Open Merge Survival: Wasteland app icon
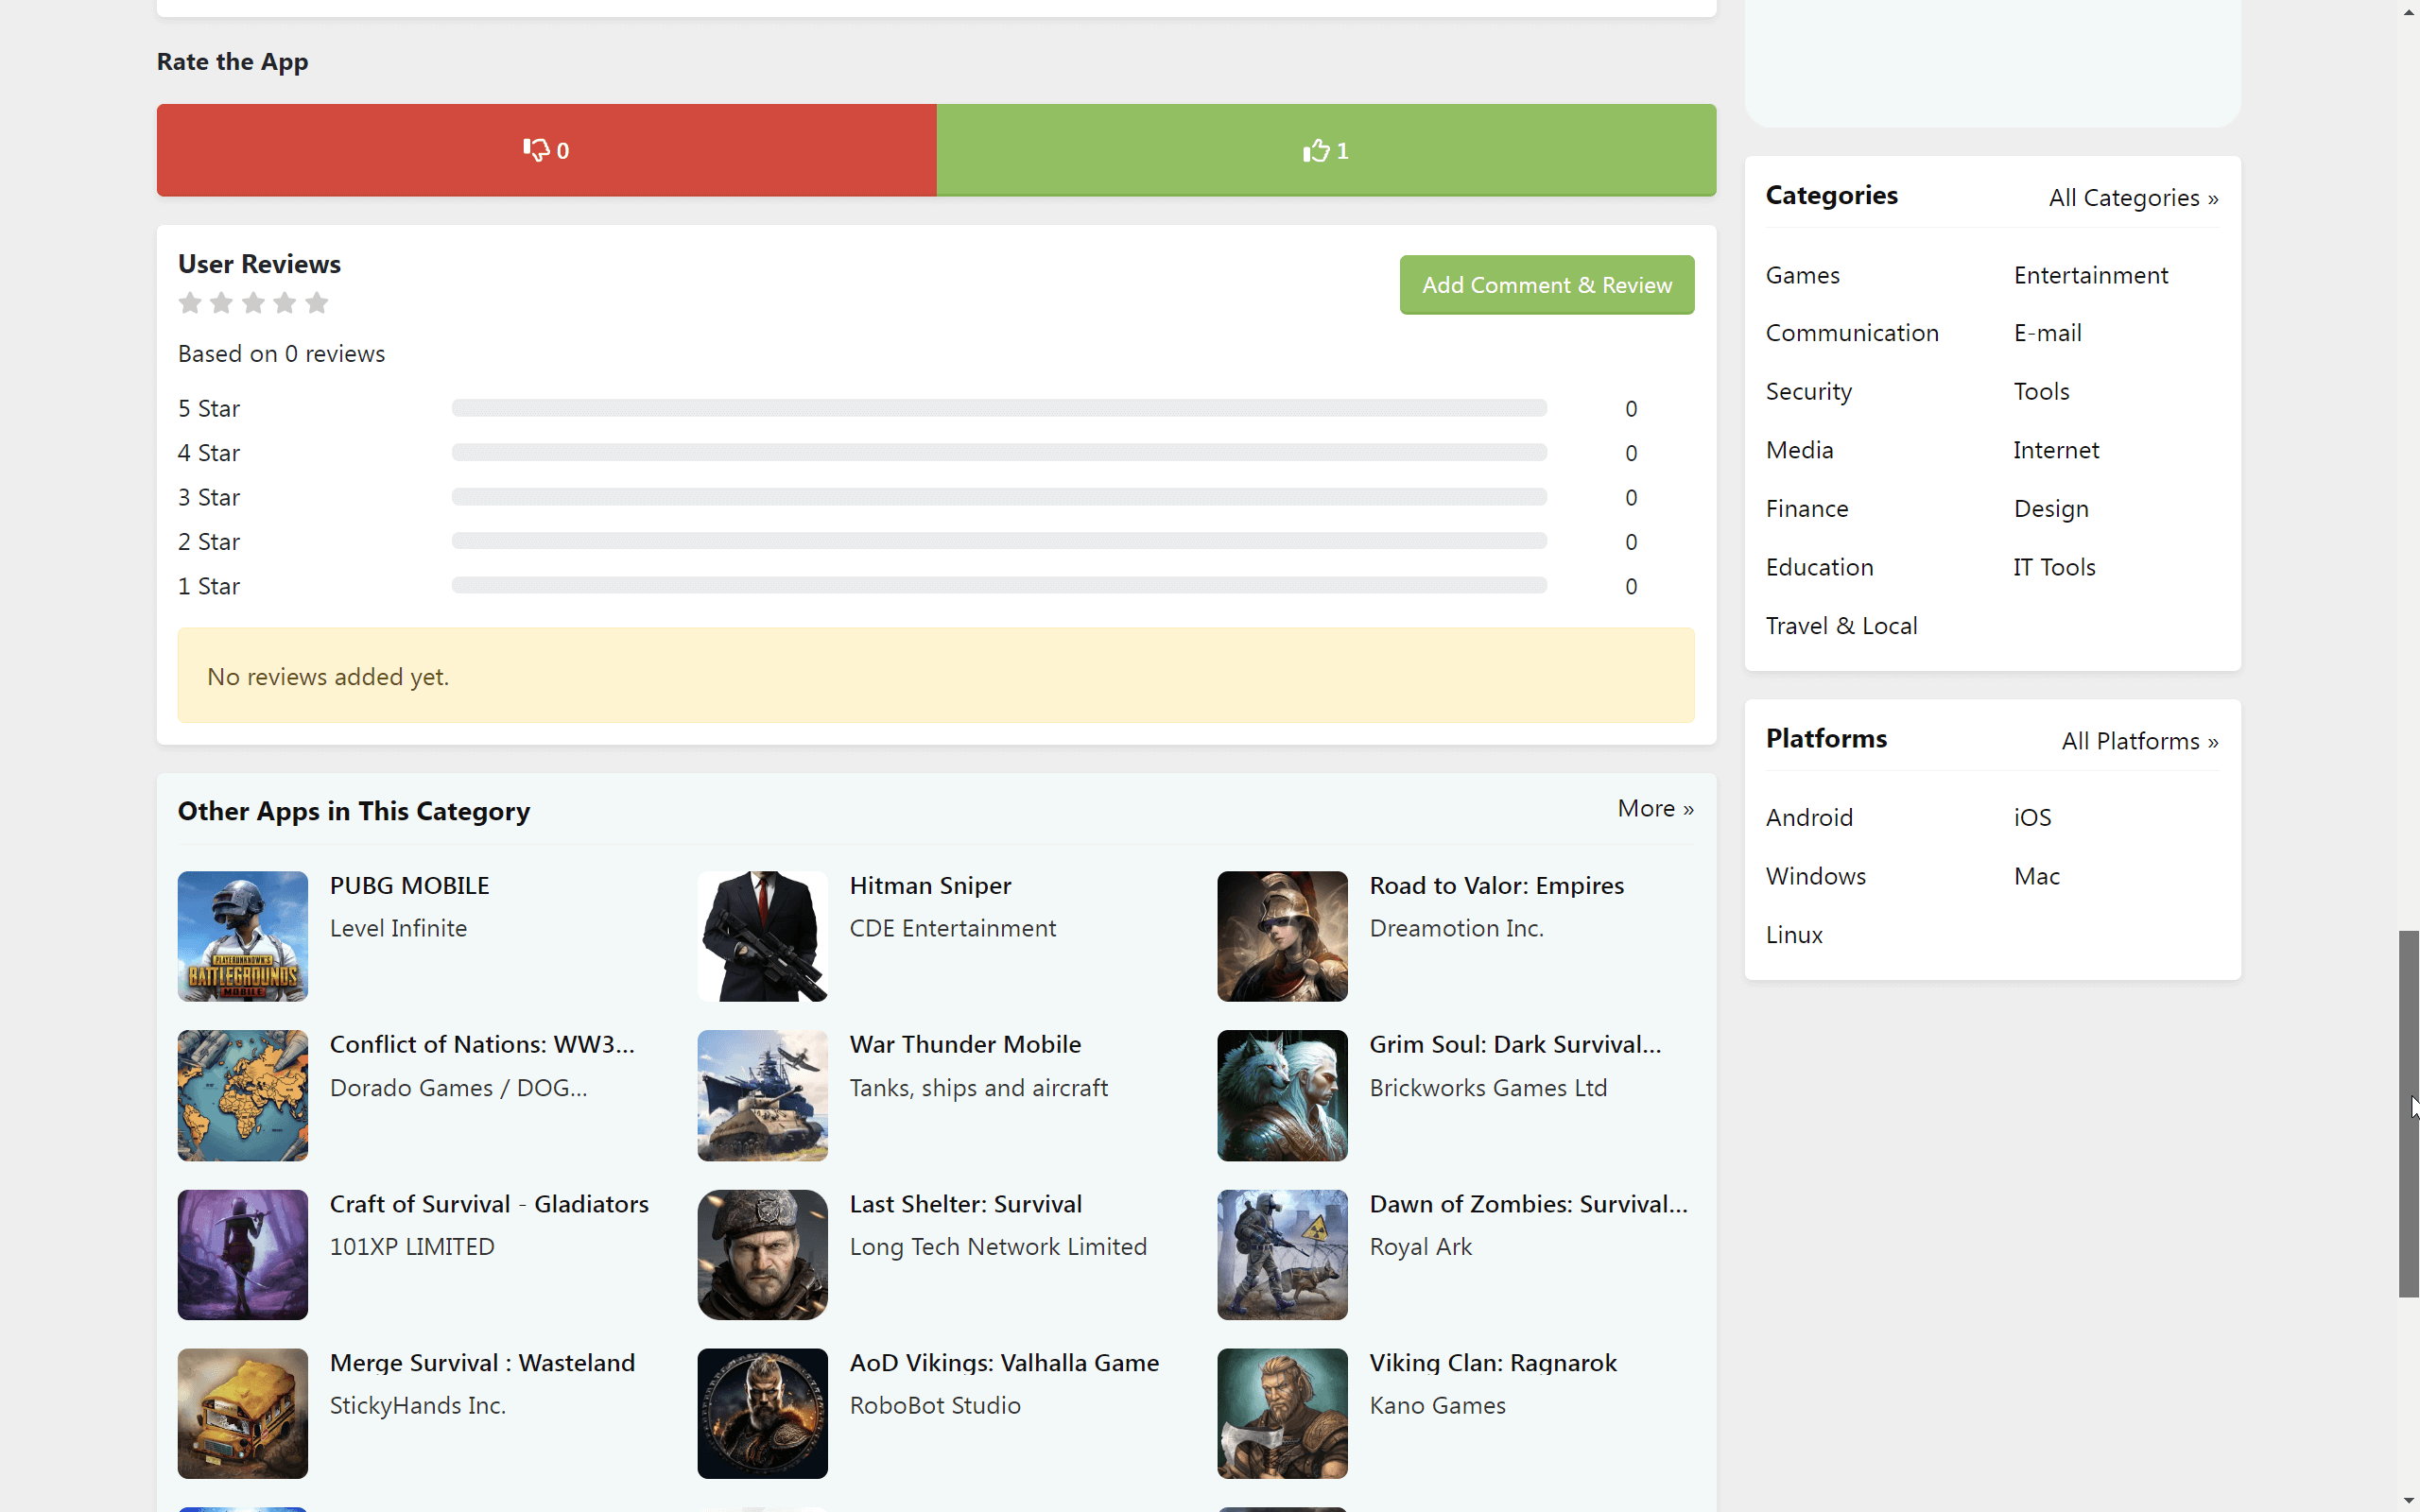The image size is (2420, 1512). click(x=242, y=1413)
